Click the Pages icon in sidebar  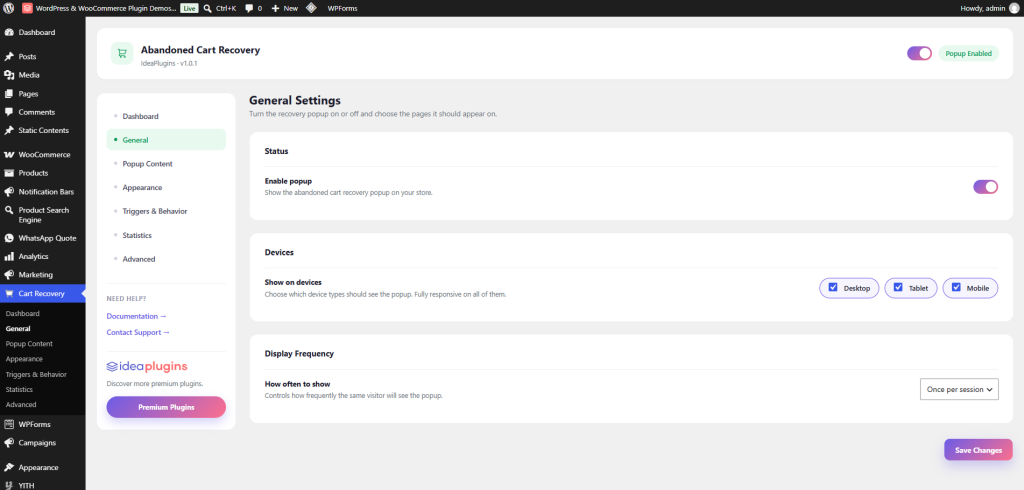(9, 93)
